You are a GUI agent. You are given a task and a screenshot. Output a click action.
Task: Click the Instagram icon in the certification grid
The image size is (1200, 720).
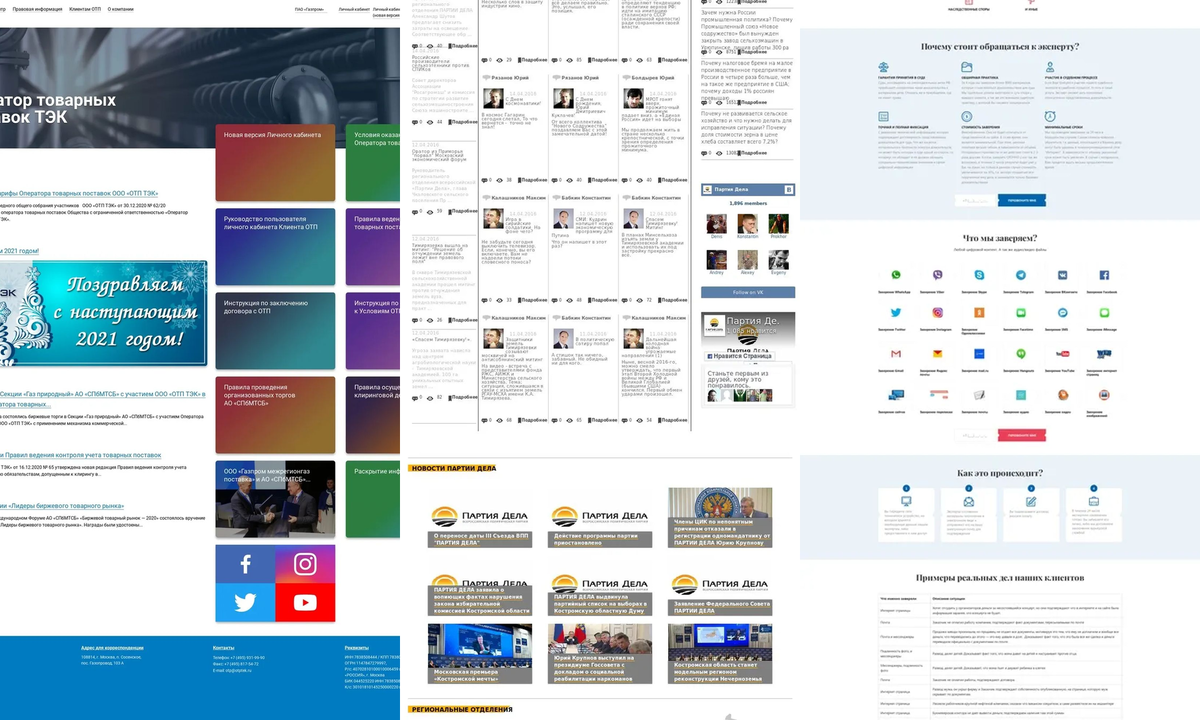(x=938, y=313)
